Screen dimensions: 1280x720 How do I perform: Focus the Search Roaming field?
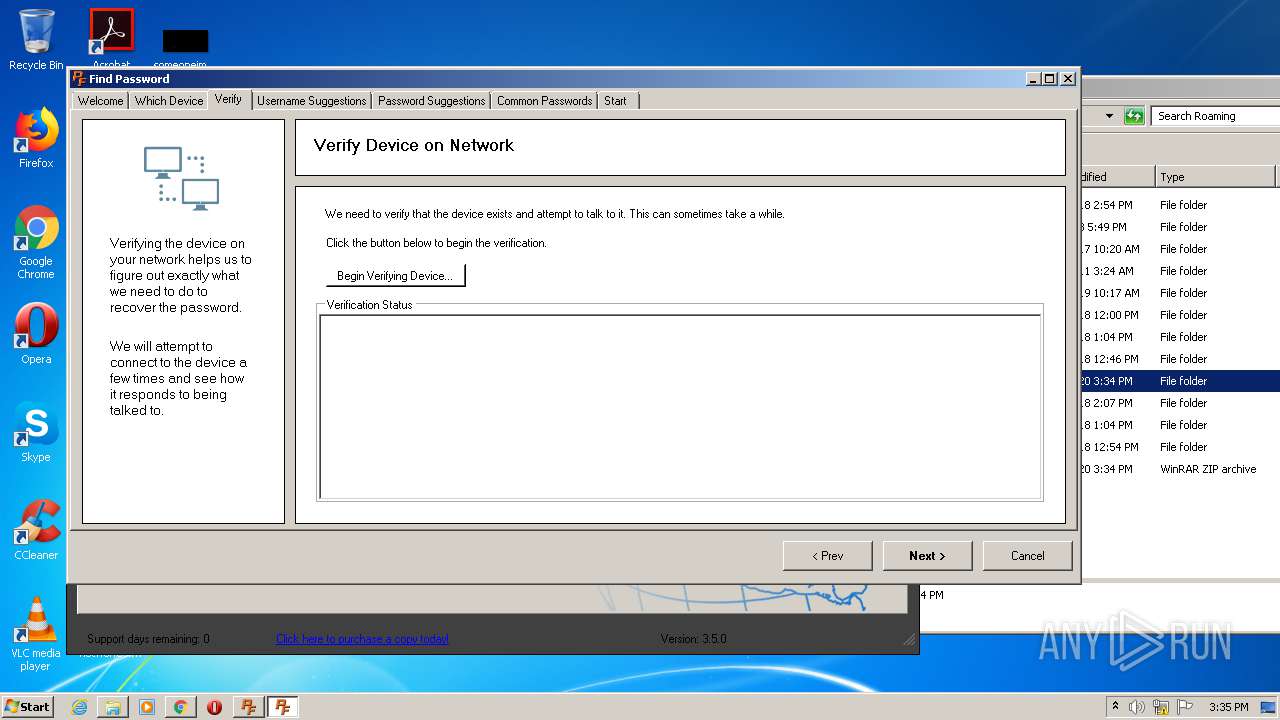(x=1215, y=116)
